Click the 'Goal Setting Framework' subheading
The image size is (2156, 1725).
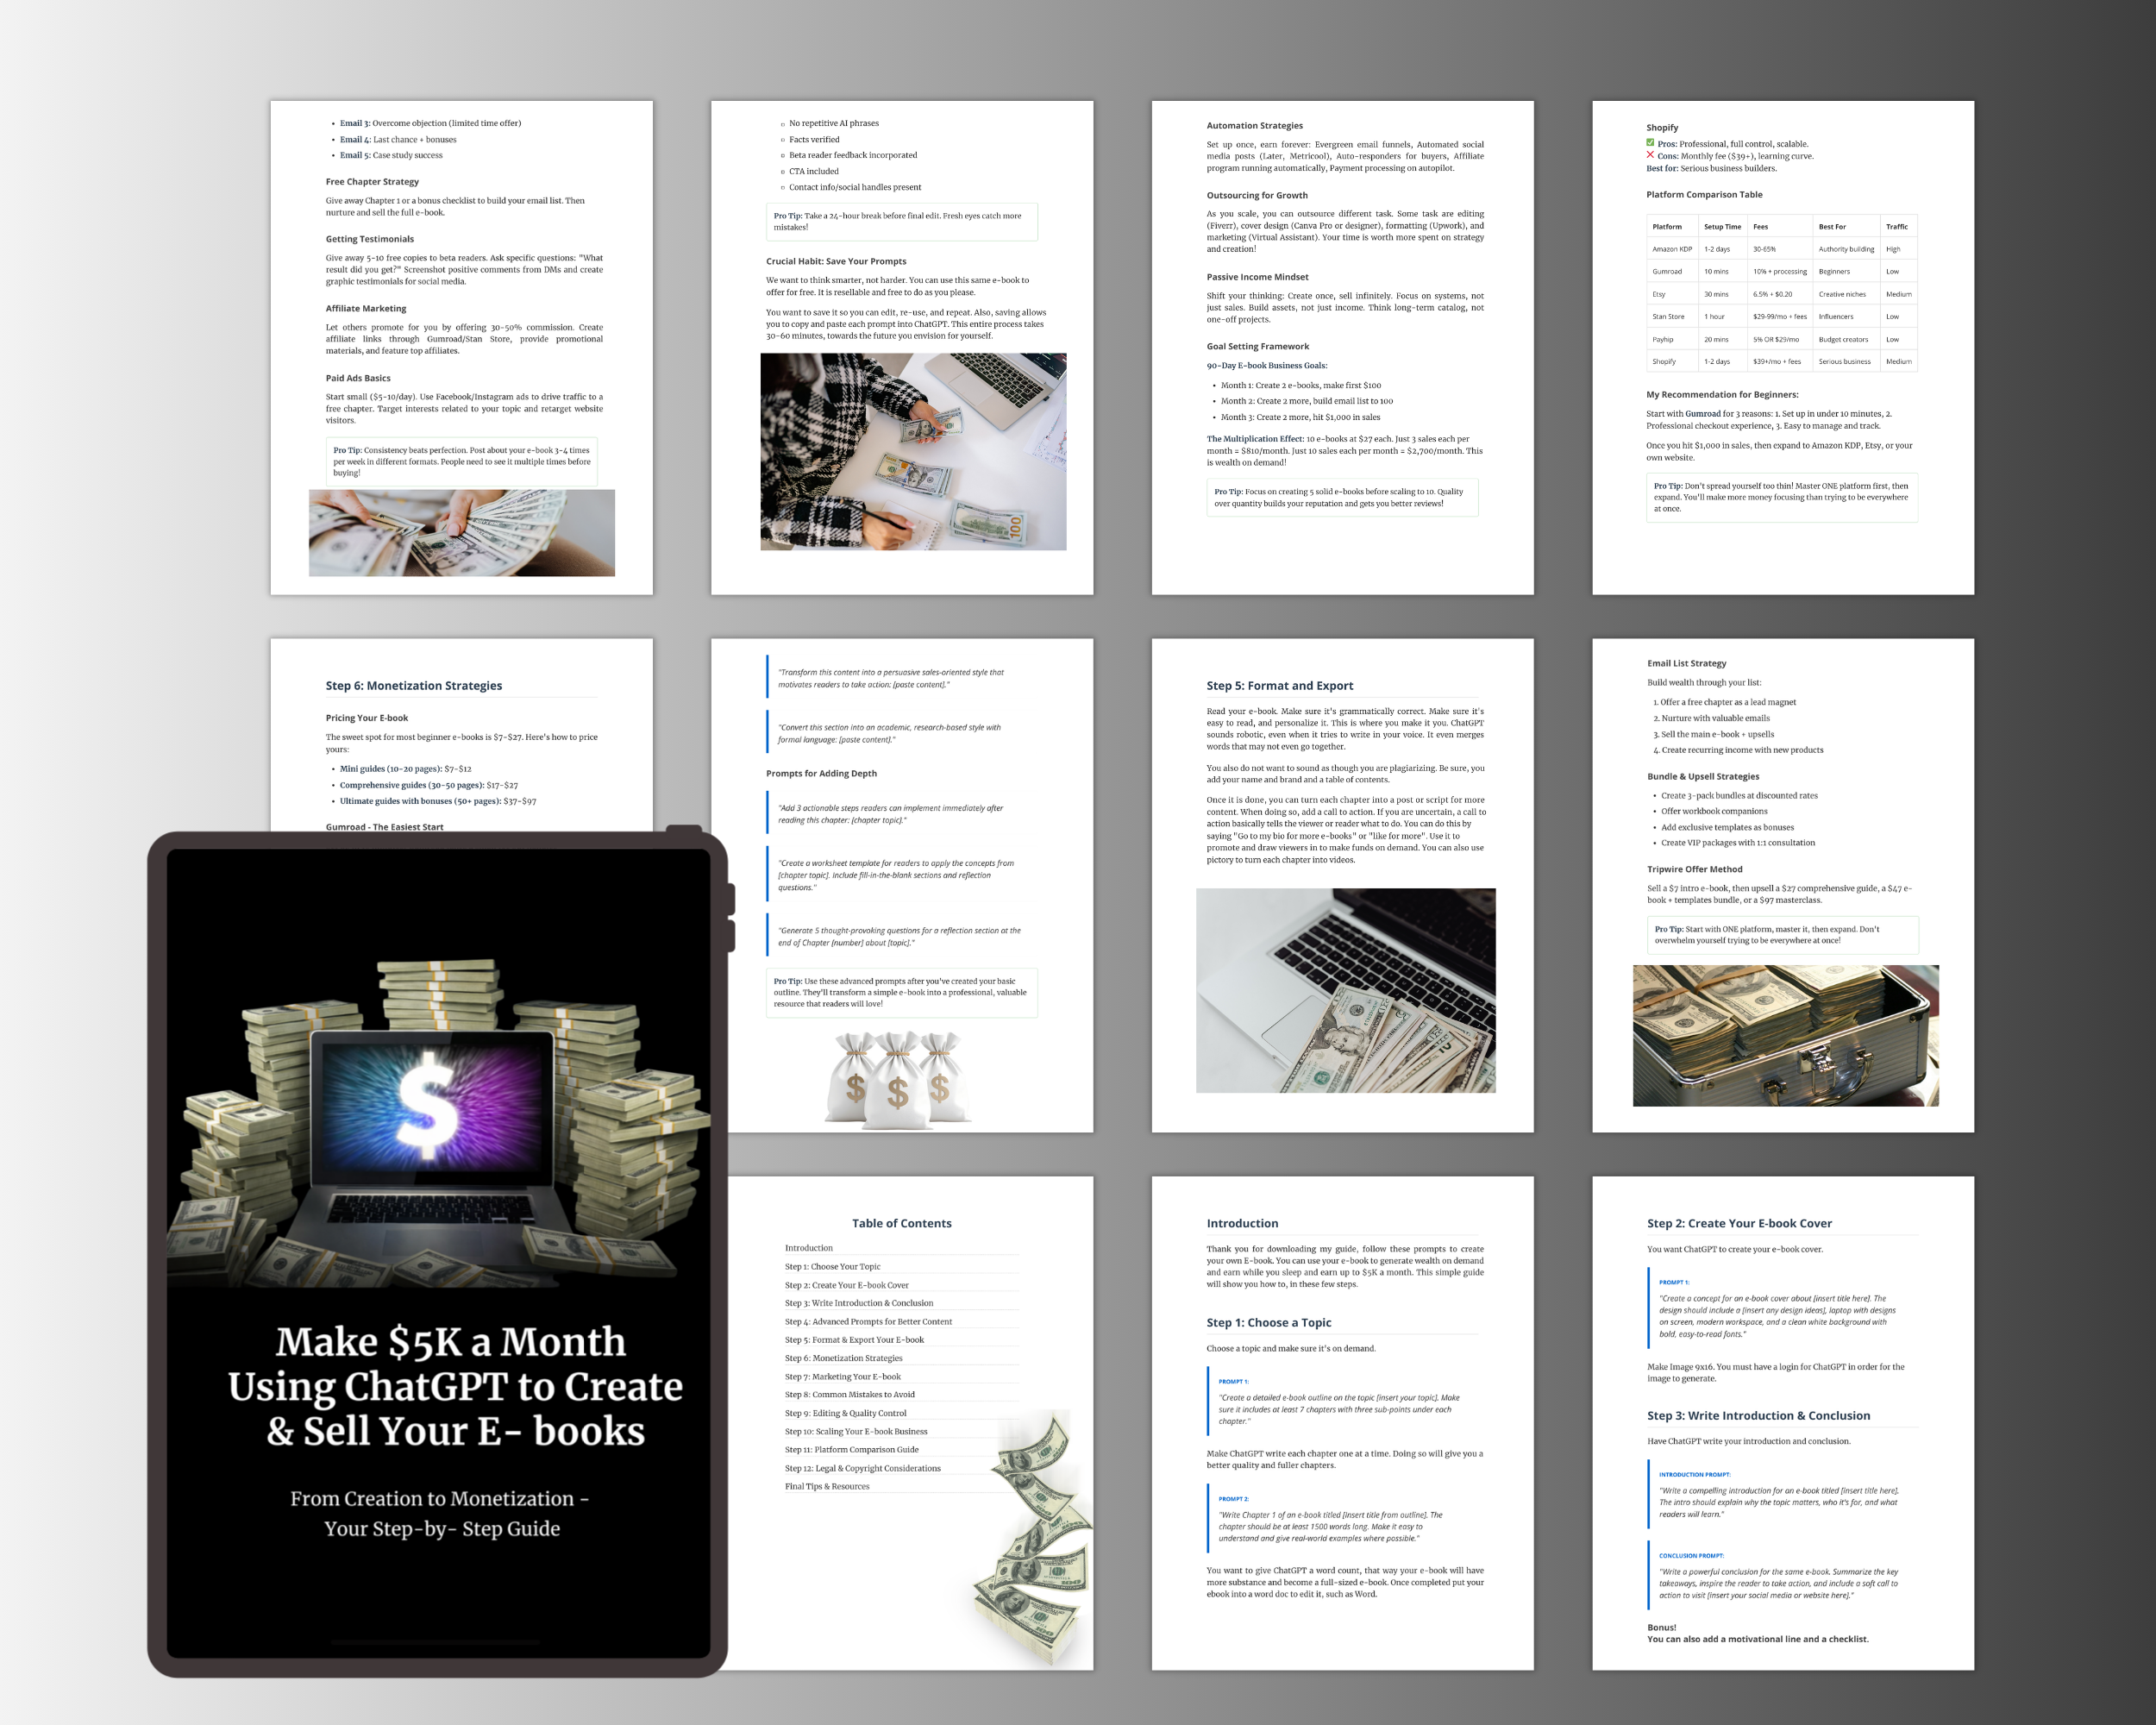click(1257, 346)
